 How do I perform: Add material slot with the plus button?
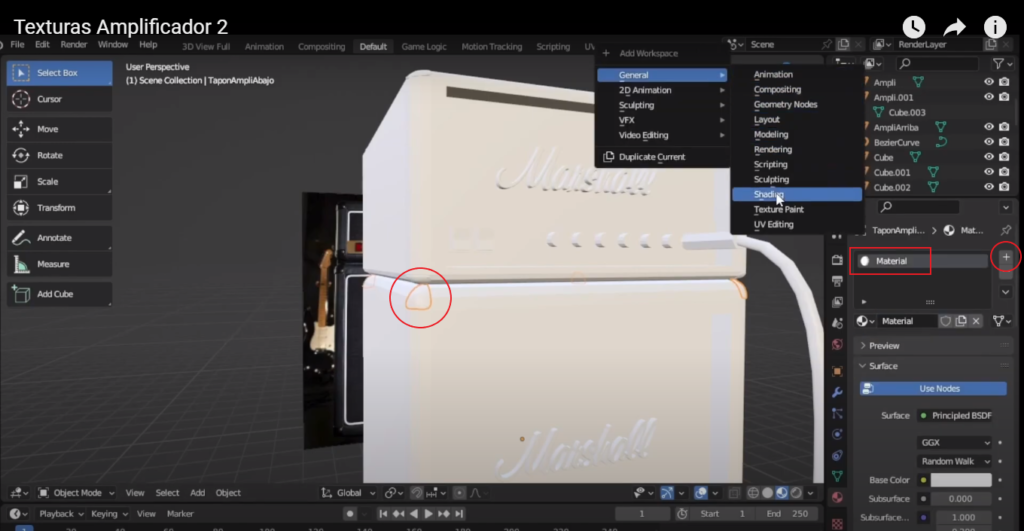pos(1006,257)
